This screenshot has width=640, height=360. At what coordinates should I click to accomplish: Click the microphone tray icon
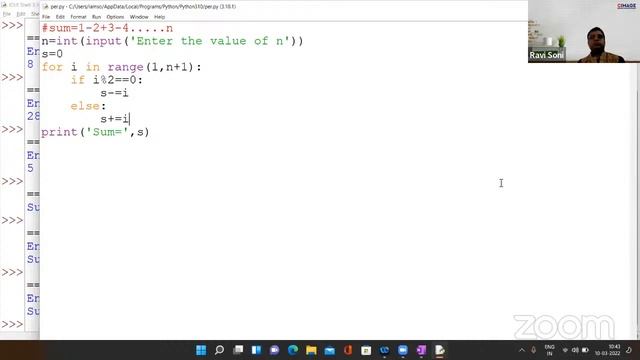[x=533, y=350]
